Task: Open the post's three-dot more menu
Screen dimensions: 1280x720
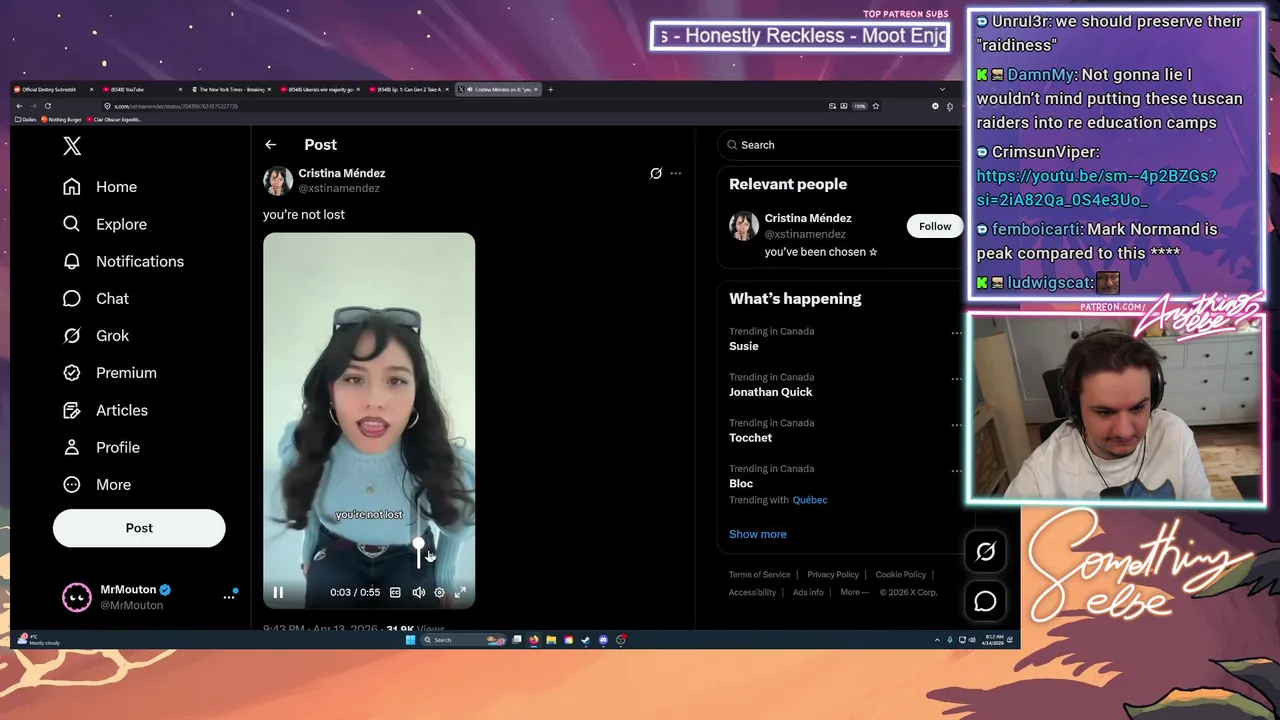Action: point(676,173)
